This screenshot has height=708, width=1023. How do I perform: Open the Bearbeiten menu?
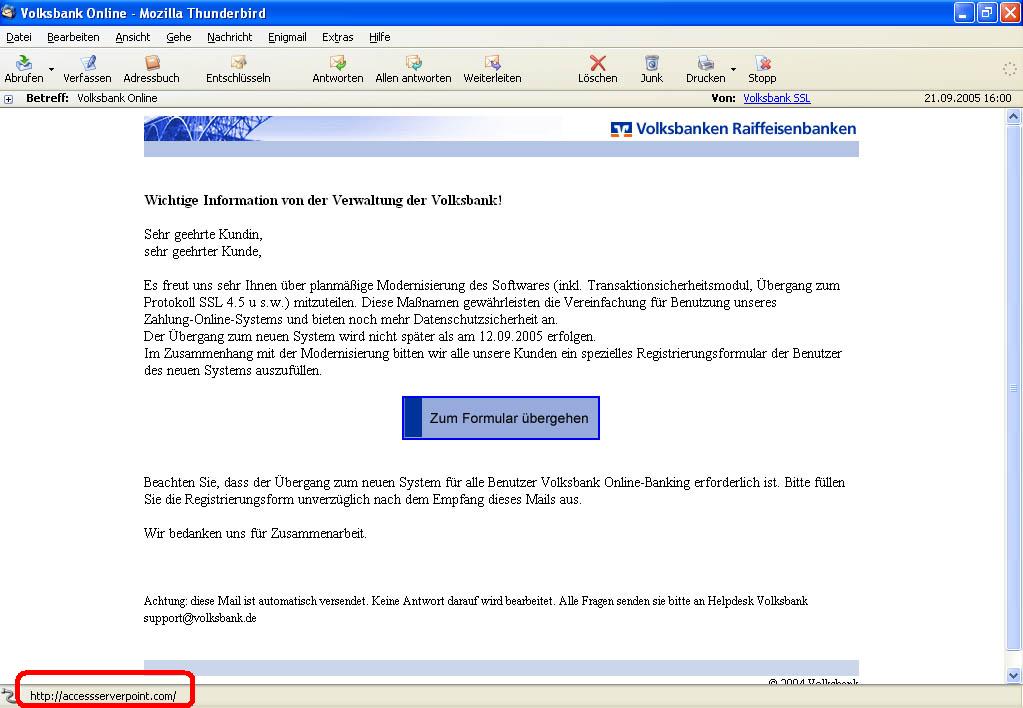[73, 37]
